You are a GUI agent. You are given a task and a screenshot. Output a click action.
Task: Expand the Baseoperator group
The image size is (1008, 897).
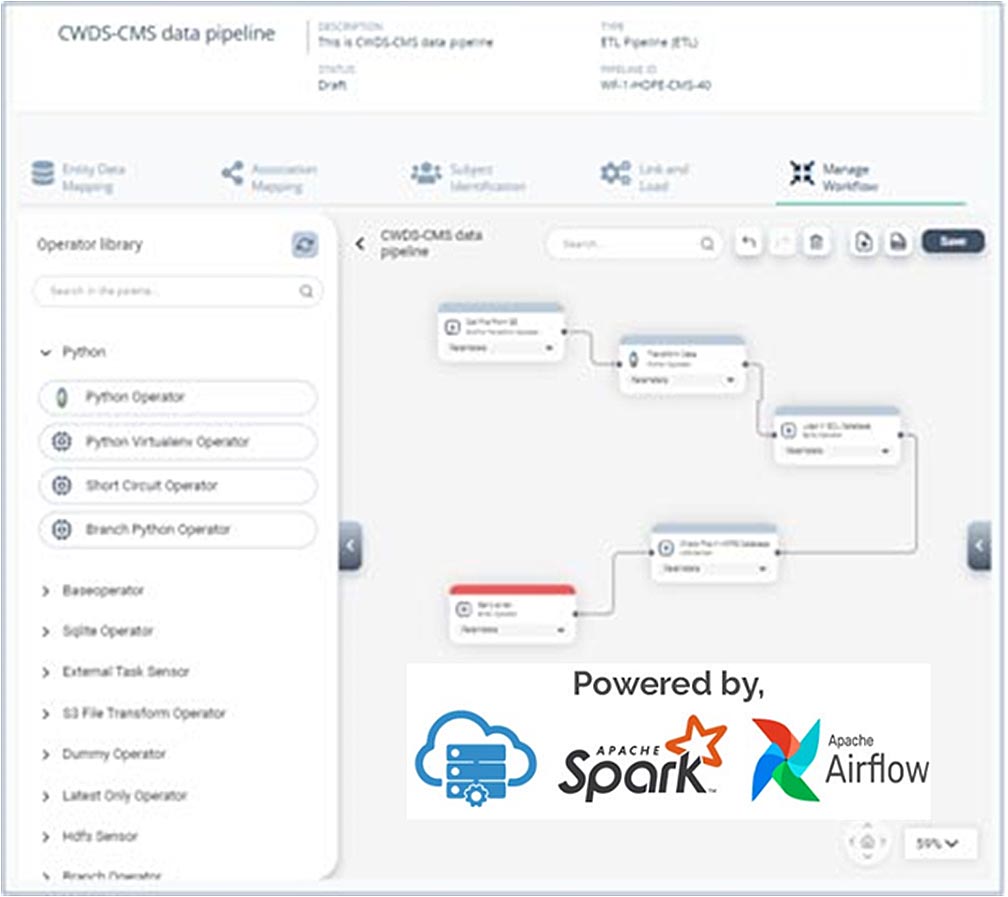[x=46, y=591]
